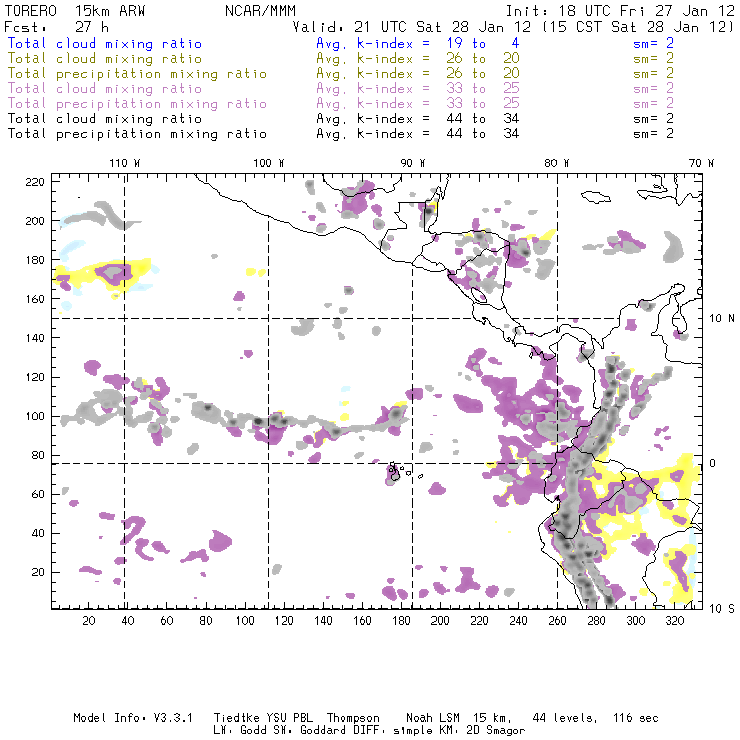Select the "Tiedtke" scheme name in the footer
The width and height of the screenshot is (740, 740).
coord(237,718)
